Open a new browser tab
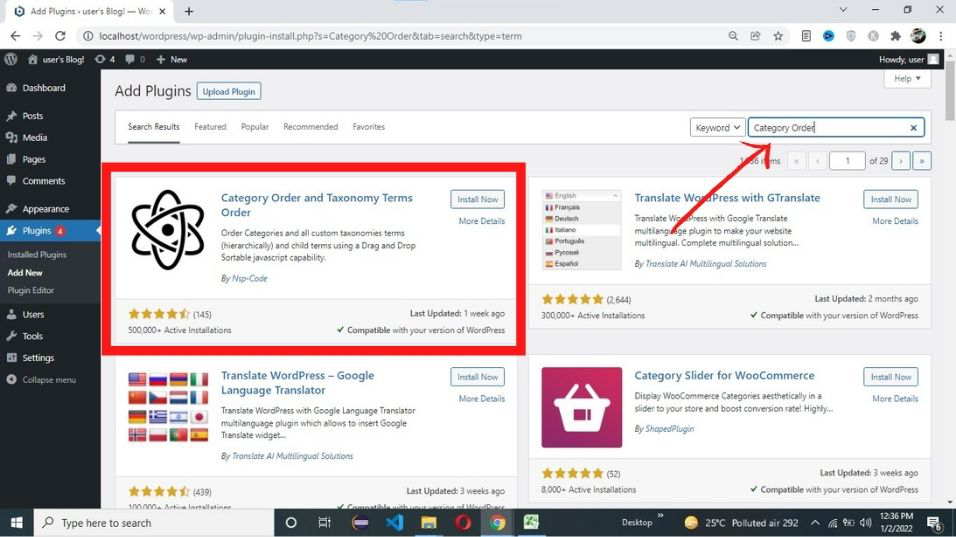 click(x=189, y=11)
